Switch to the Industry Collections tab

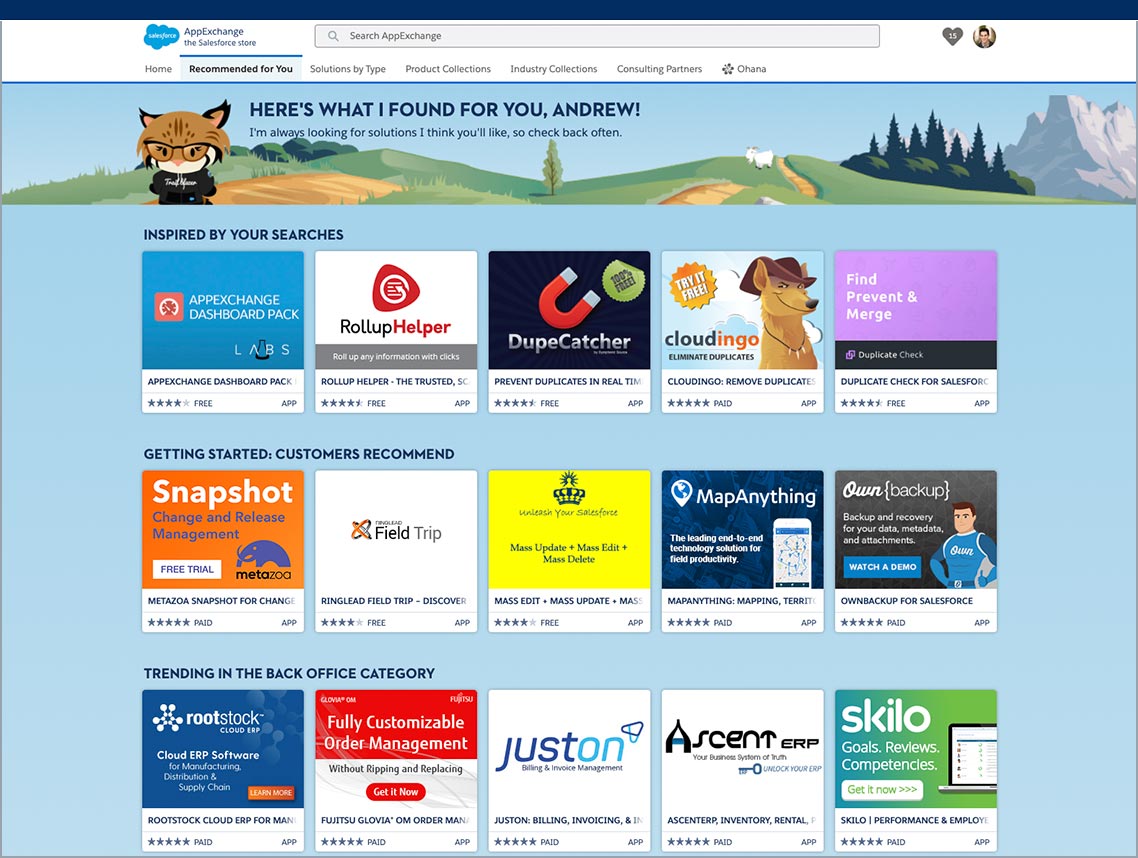(553, 69)
